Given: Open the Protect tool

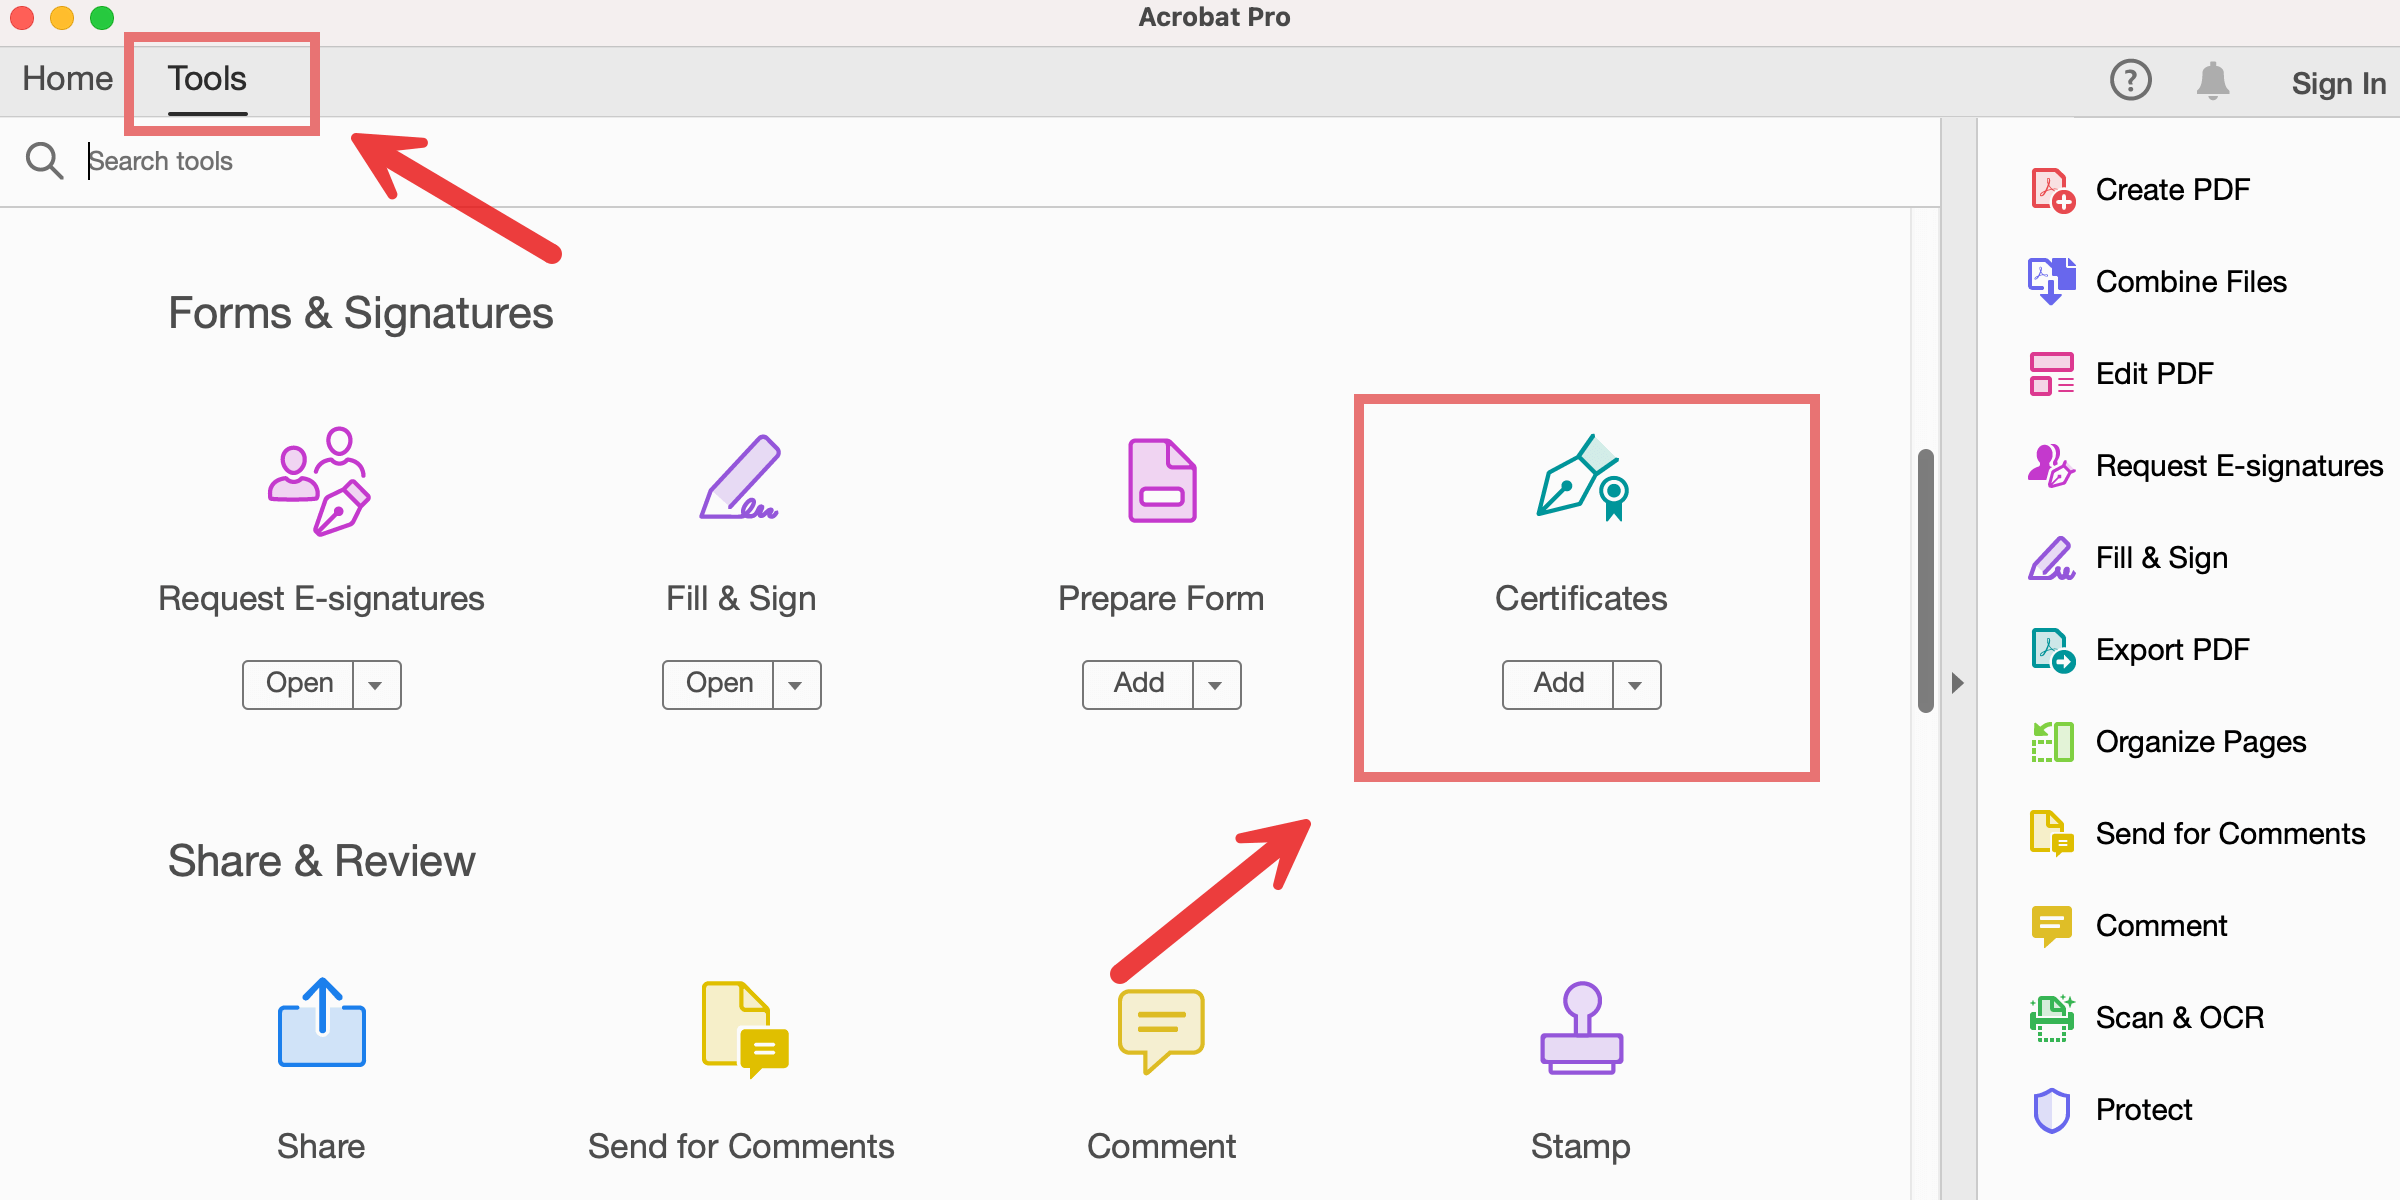Looking at the screenshot, I should [2142, 1108].
